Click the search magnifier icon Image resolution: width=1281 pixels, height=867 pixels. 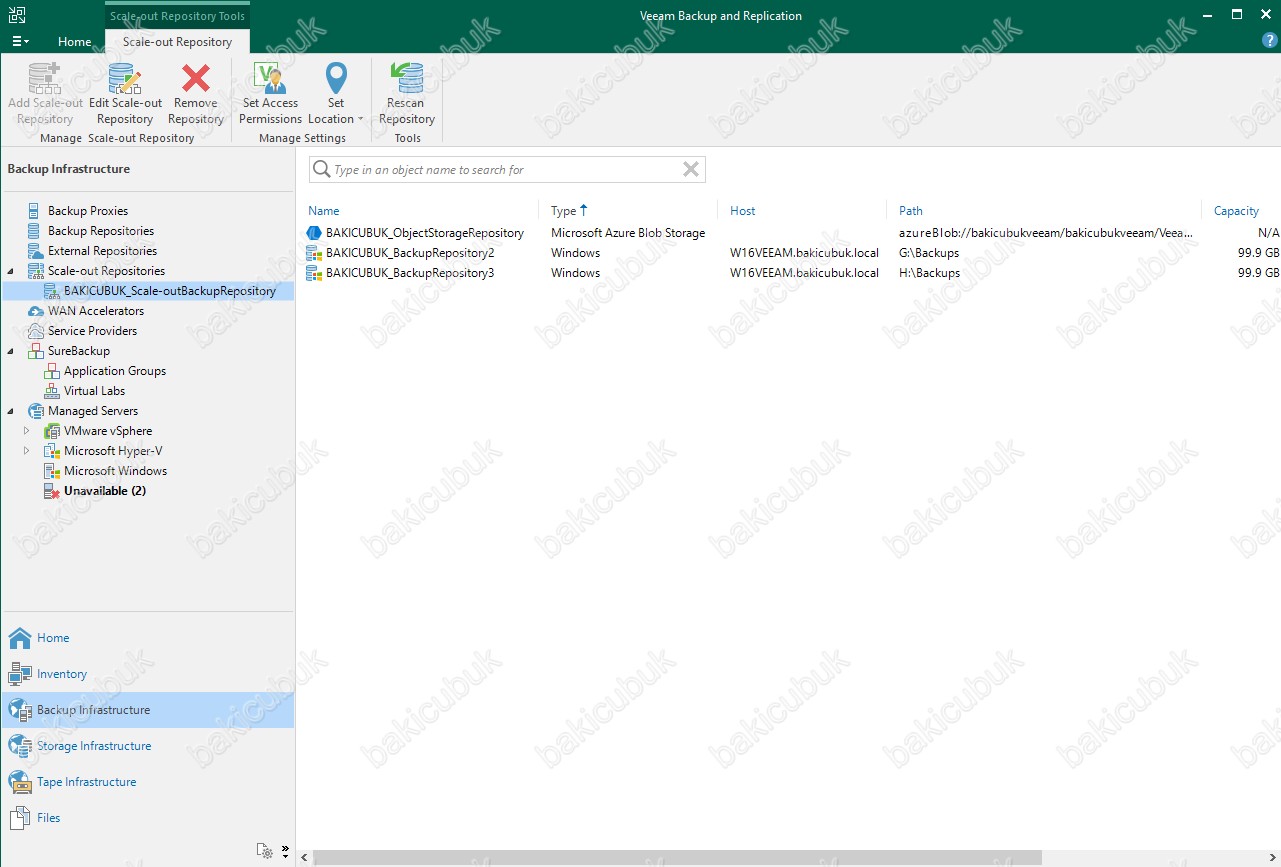[321, 170]
